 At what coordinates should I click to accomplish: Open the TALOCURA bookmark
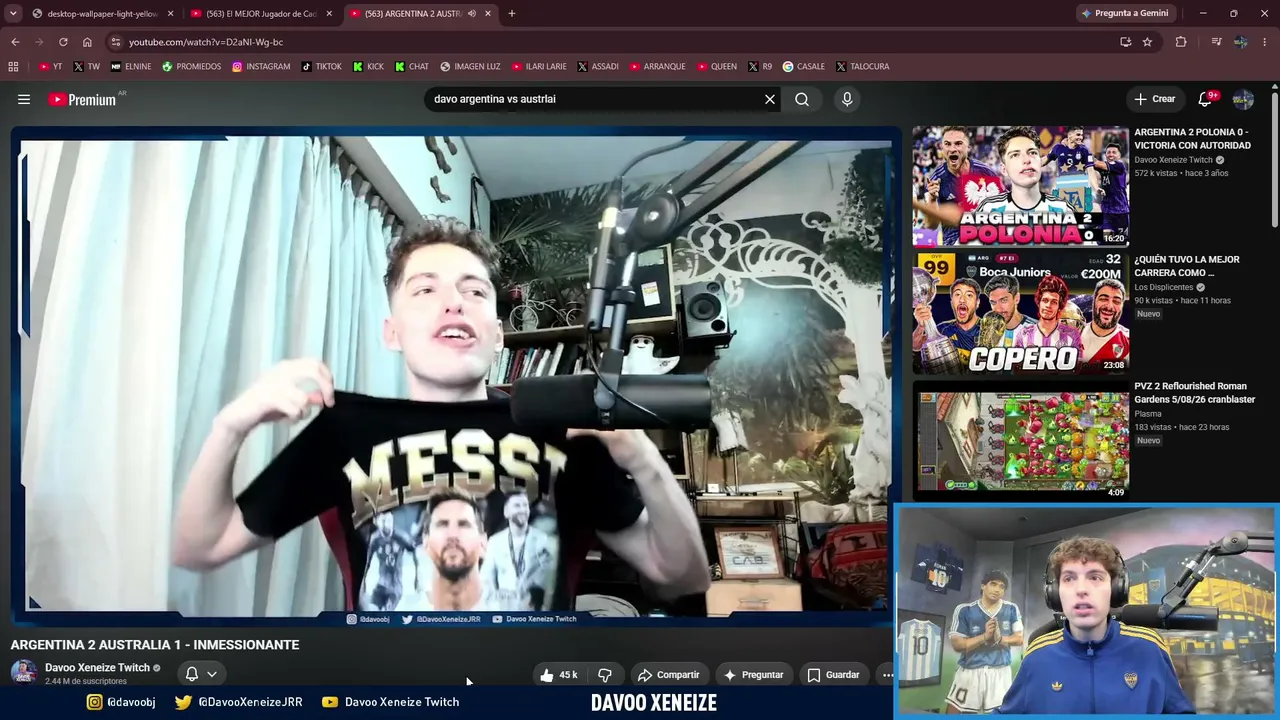[862, 67]
